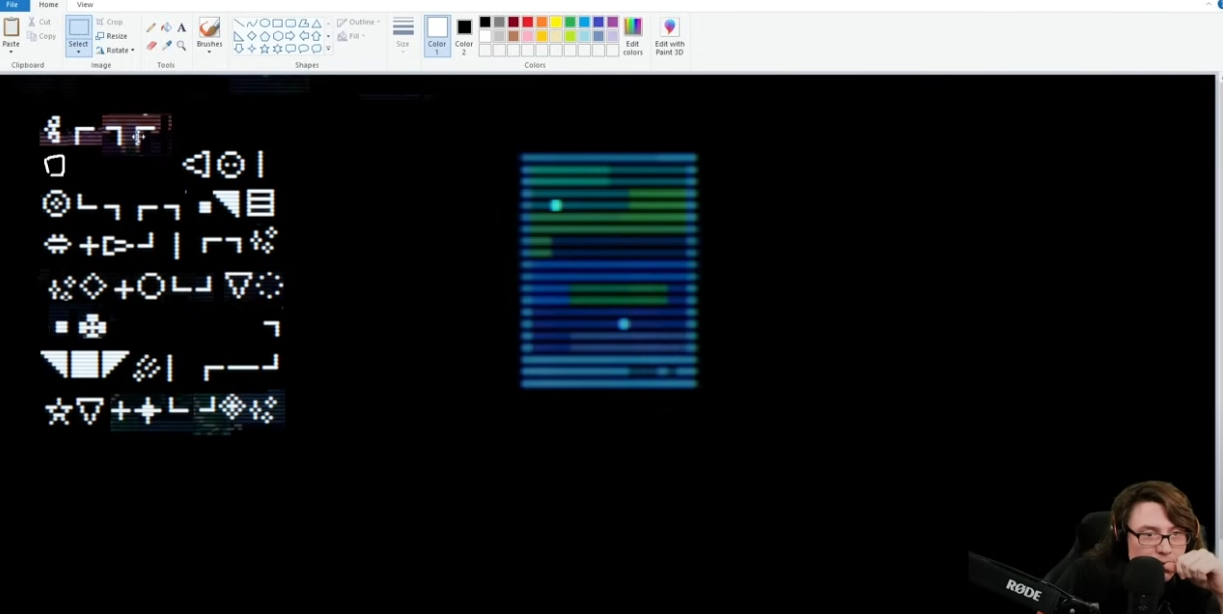
Task: Select the Magnifier tool
Action: [x=181, y=46]
